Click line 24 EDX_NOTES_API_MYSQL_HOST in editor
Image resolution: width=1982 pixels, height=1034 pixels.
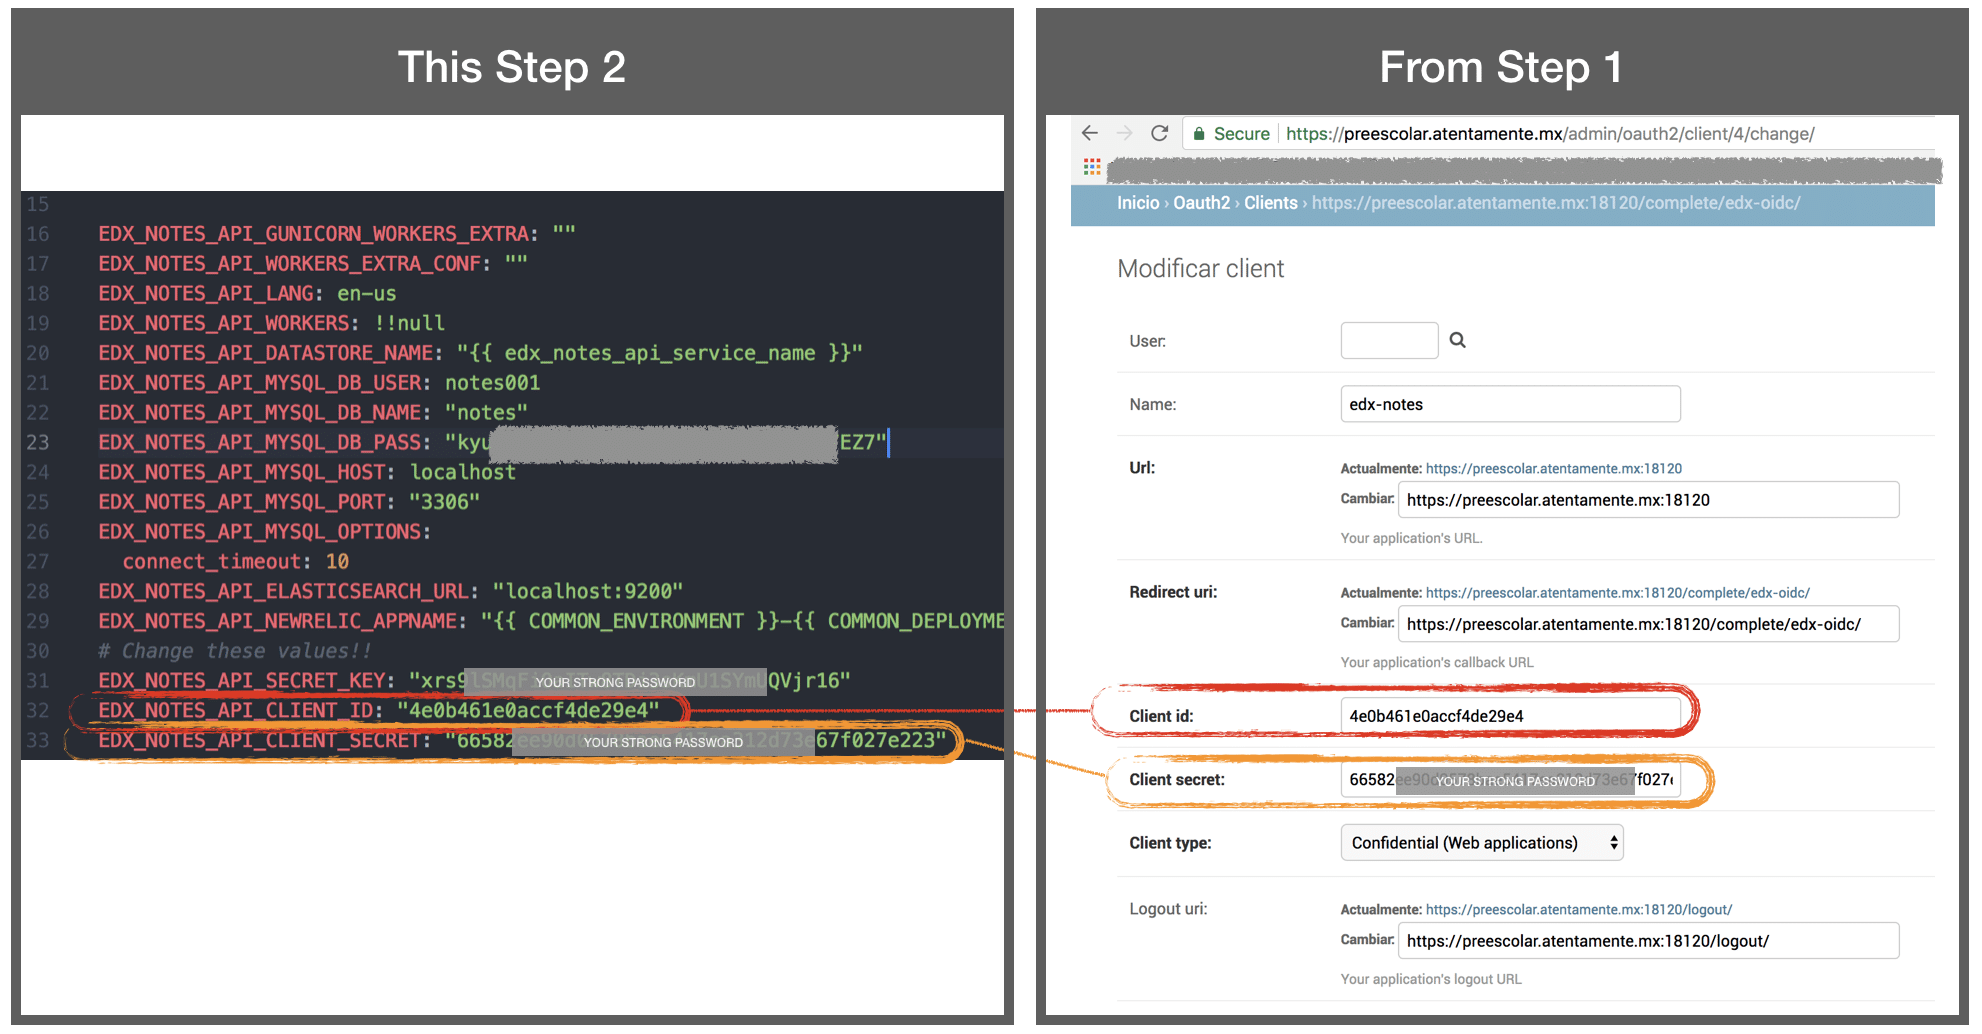click(307, 473)
